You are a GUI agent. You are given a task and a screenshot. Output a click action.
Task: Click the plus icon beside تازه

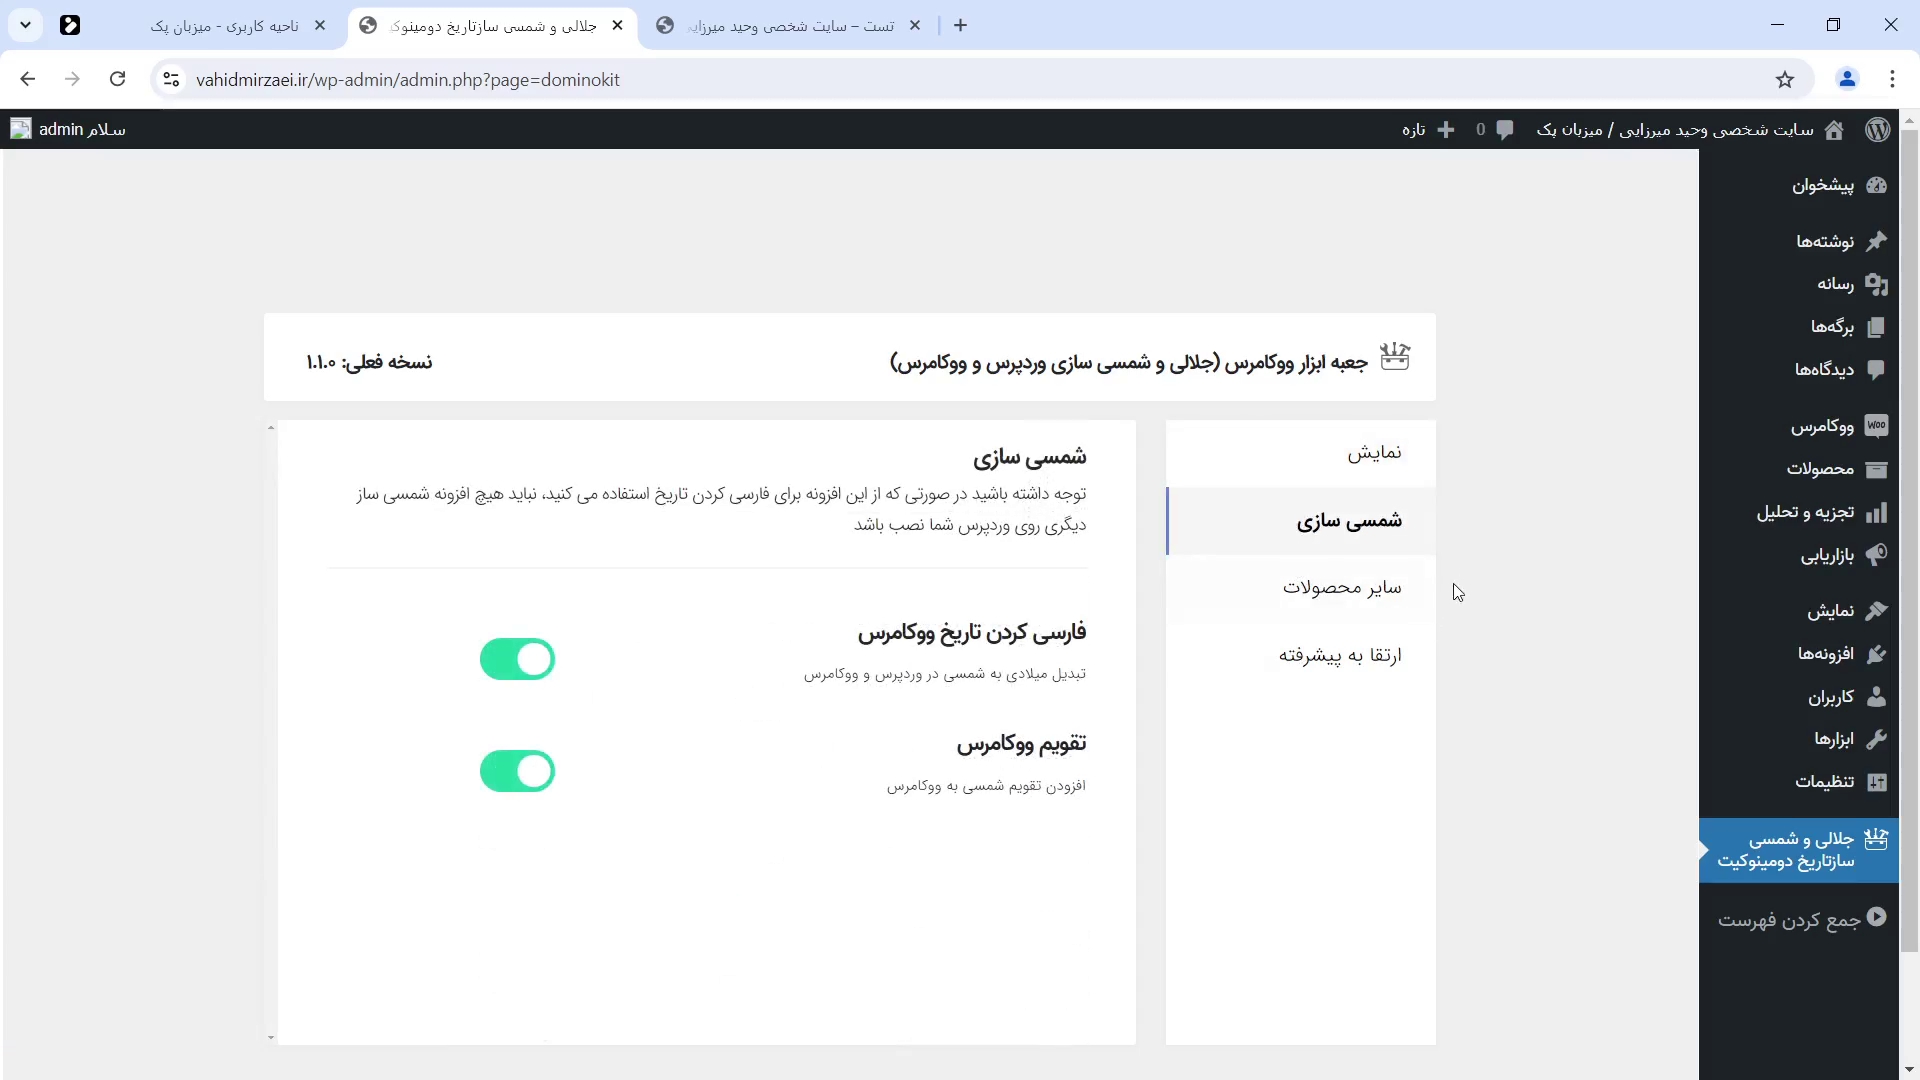pos(1446,130)
